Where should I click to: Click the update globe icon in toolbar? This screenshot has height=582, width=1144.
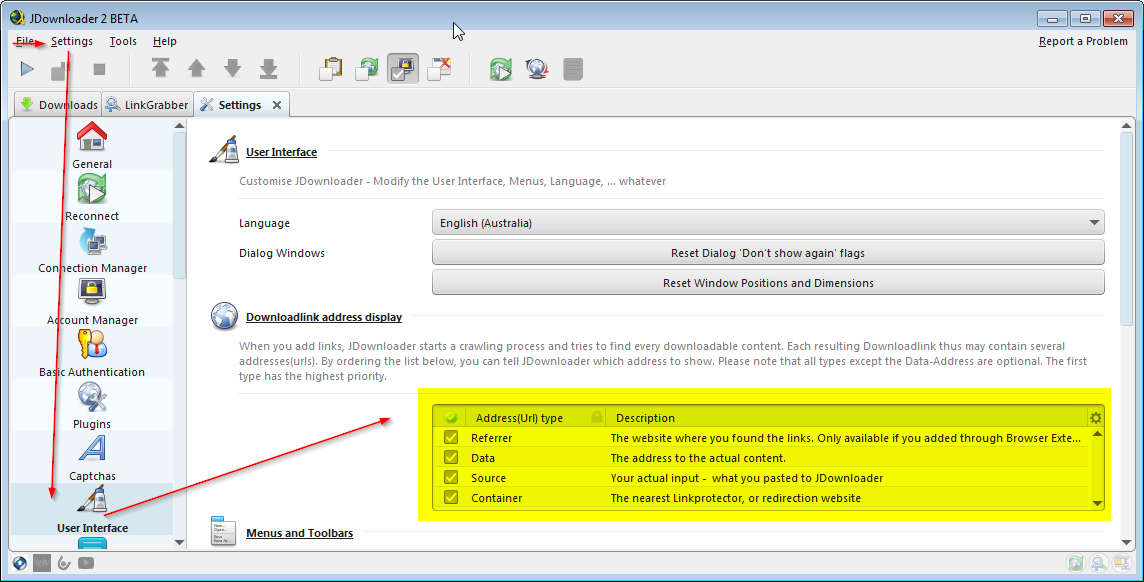(537, 69)
